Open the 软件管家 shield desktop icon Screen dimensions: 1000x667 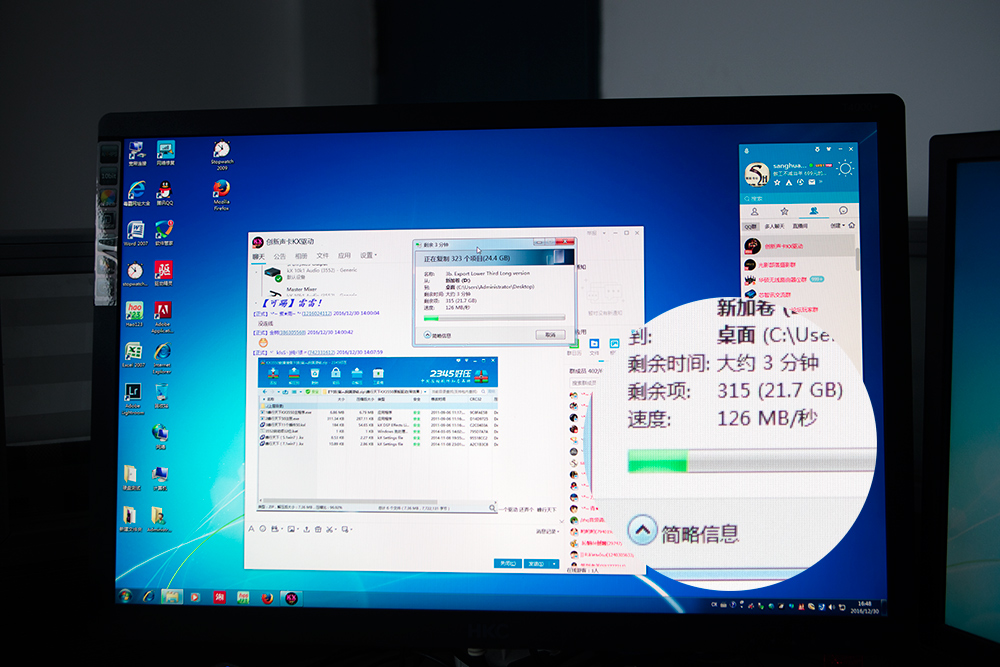click(164, 233)
